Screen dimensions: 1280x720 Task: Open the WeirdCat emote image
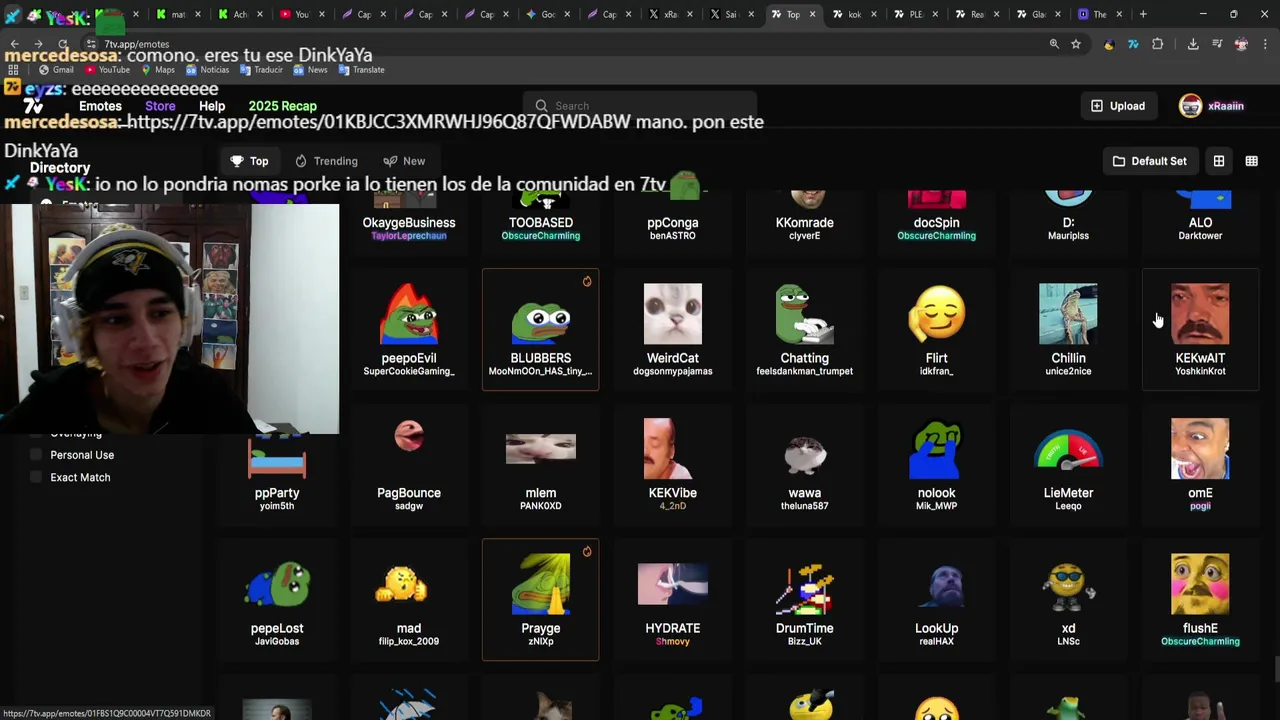click(x=673, y=314)
